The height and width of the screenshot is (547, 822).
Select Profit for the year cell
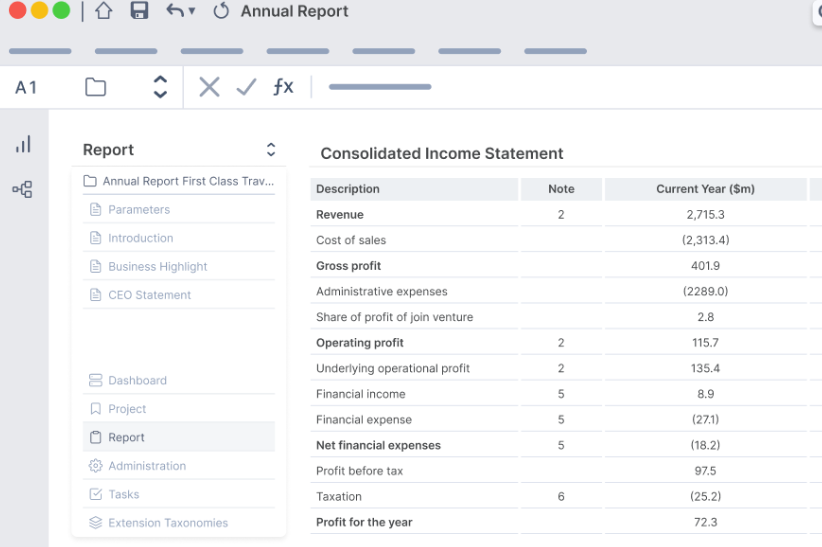(414, 522)
